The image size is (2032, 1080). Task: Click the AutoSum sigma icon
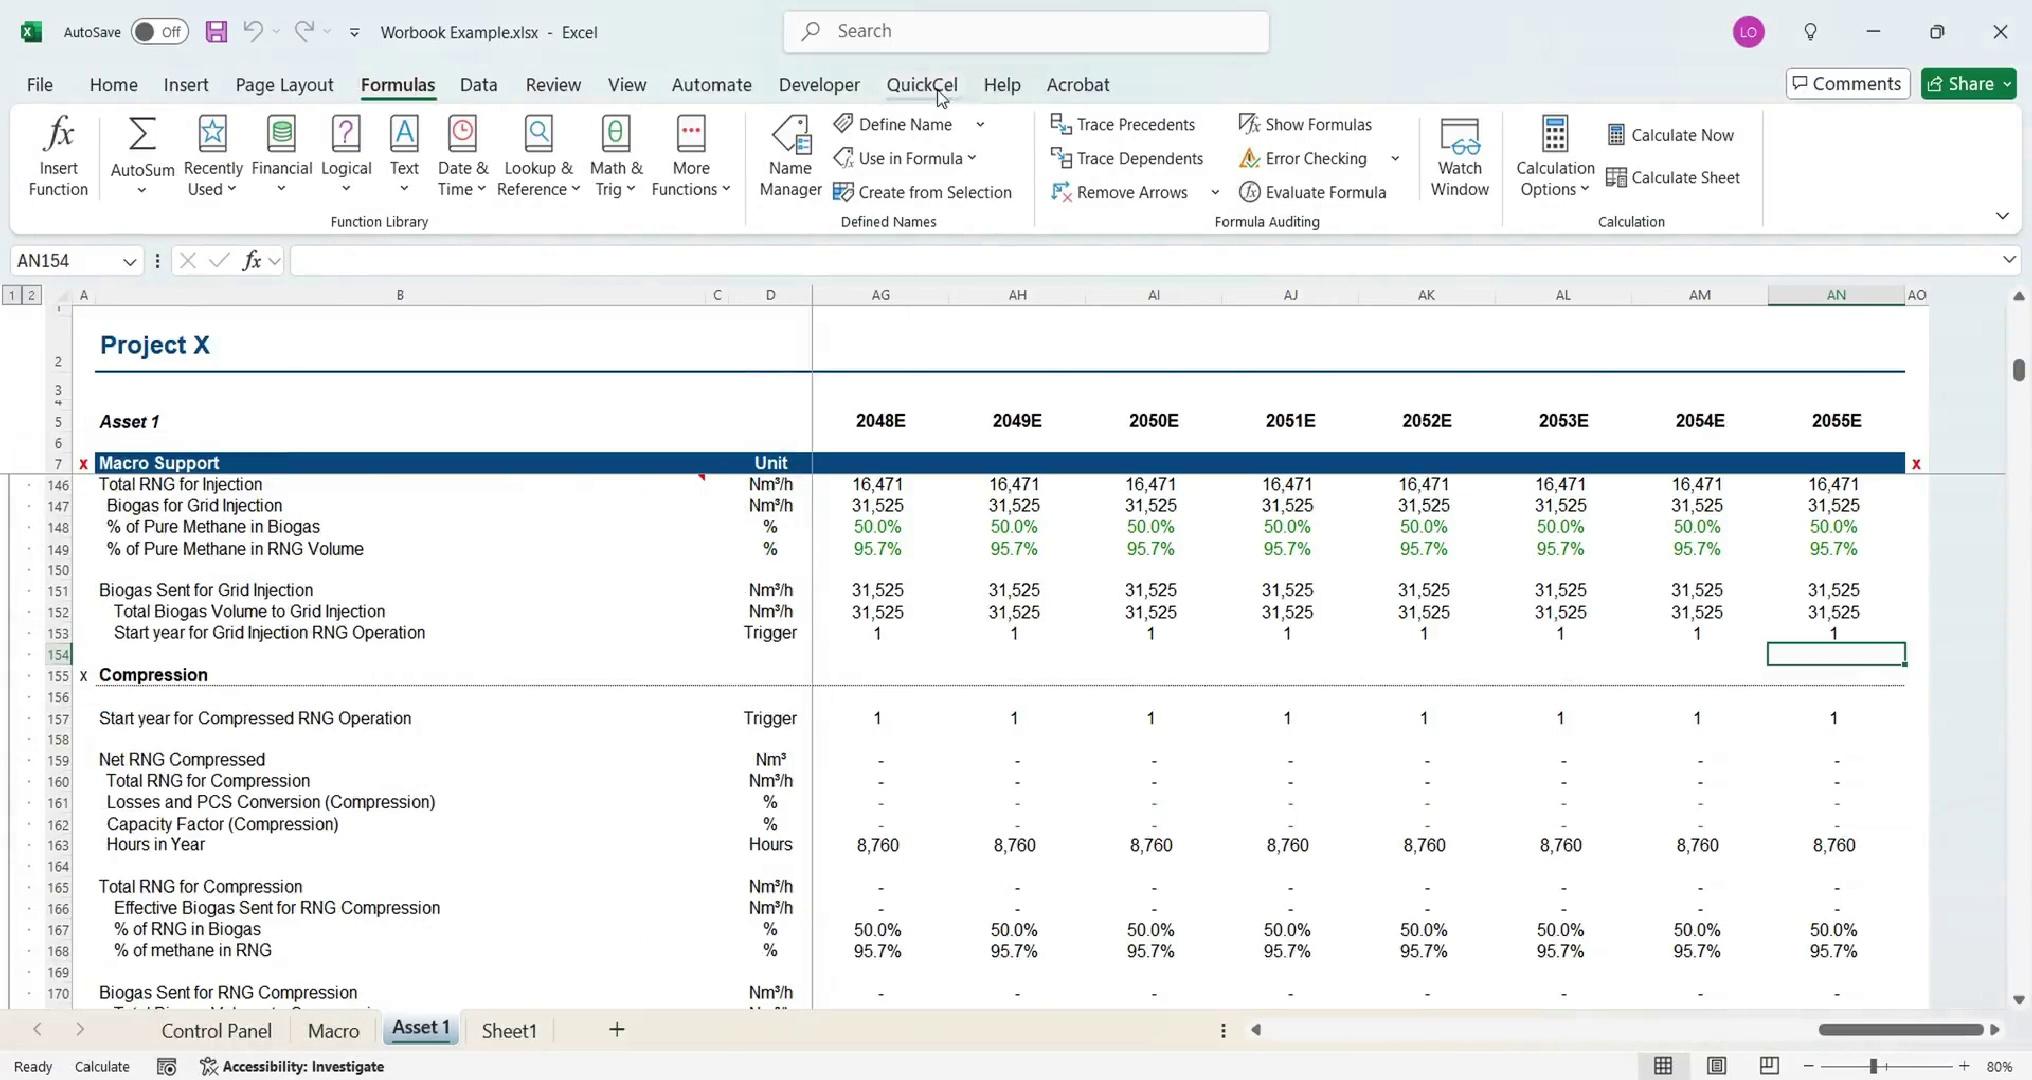coord(142,134)
